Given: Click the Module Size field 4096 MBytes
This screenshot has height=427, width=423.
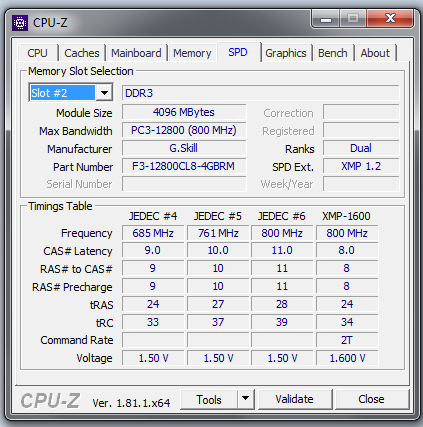Looking at the screenshot, I should point(184,112).
